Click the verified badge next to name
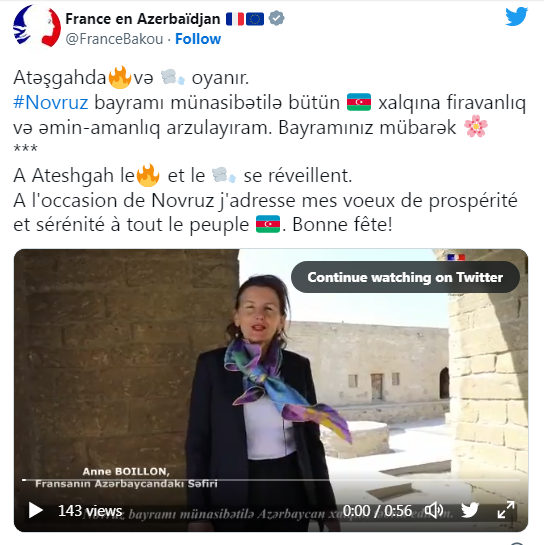 [x=277, y=18]
